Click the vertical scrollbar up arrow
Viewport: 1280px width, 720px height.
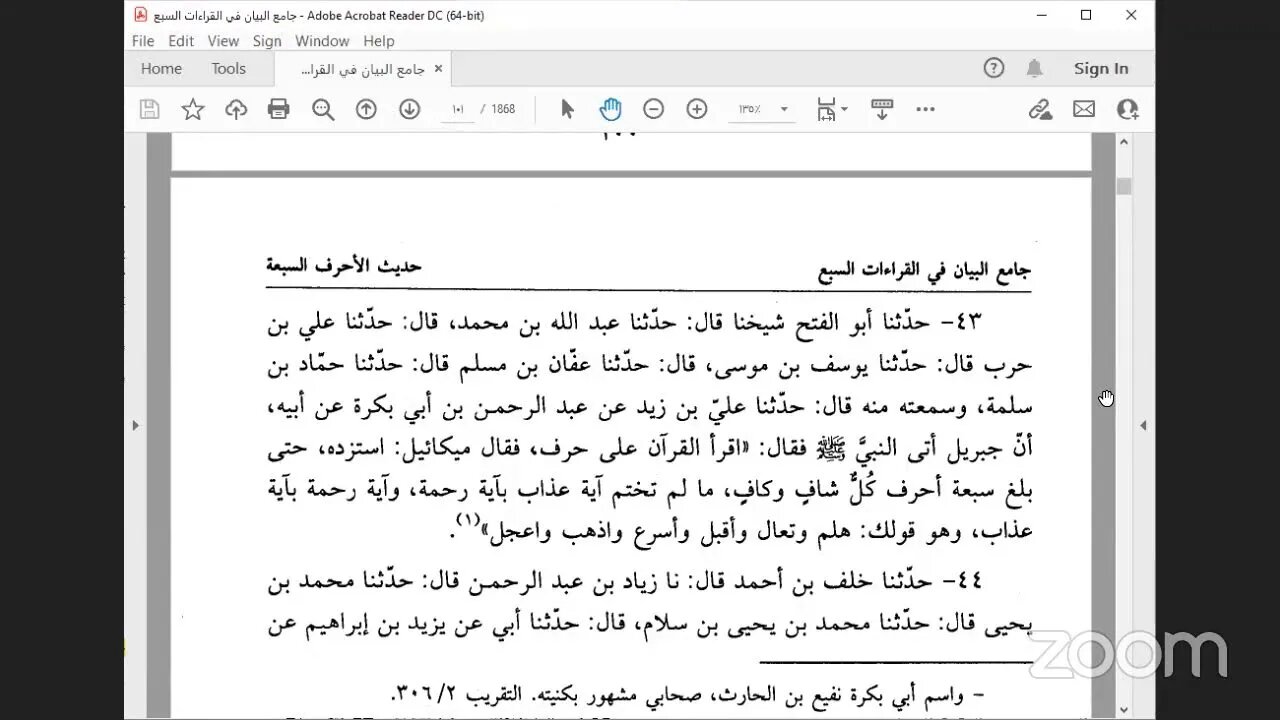coord(1124,142)
